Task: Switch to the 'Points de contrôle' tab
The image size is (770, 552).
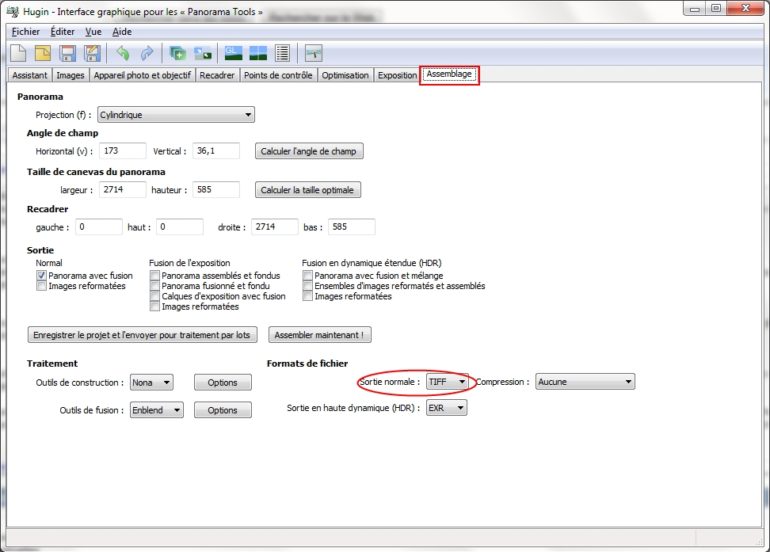Action: [279, 75]
